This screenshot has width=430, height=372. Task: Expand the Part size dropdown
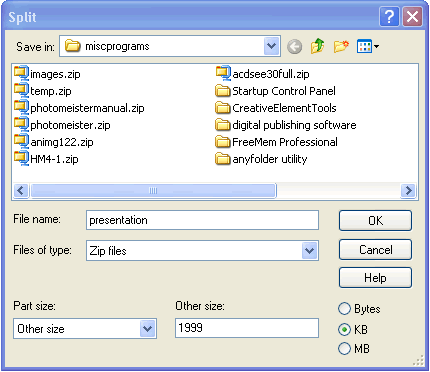point(148,329)
